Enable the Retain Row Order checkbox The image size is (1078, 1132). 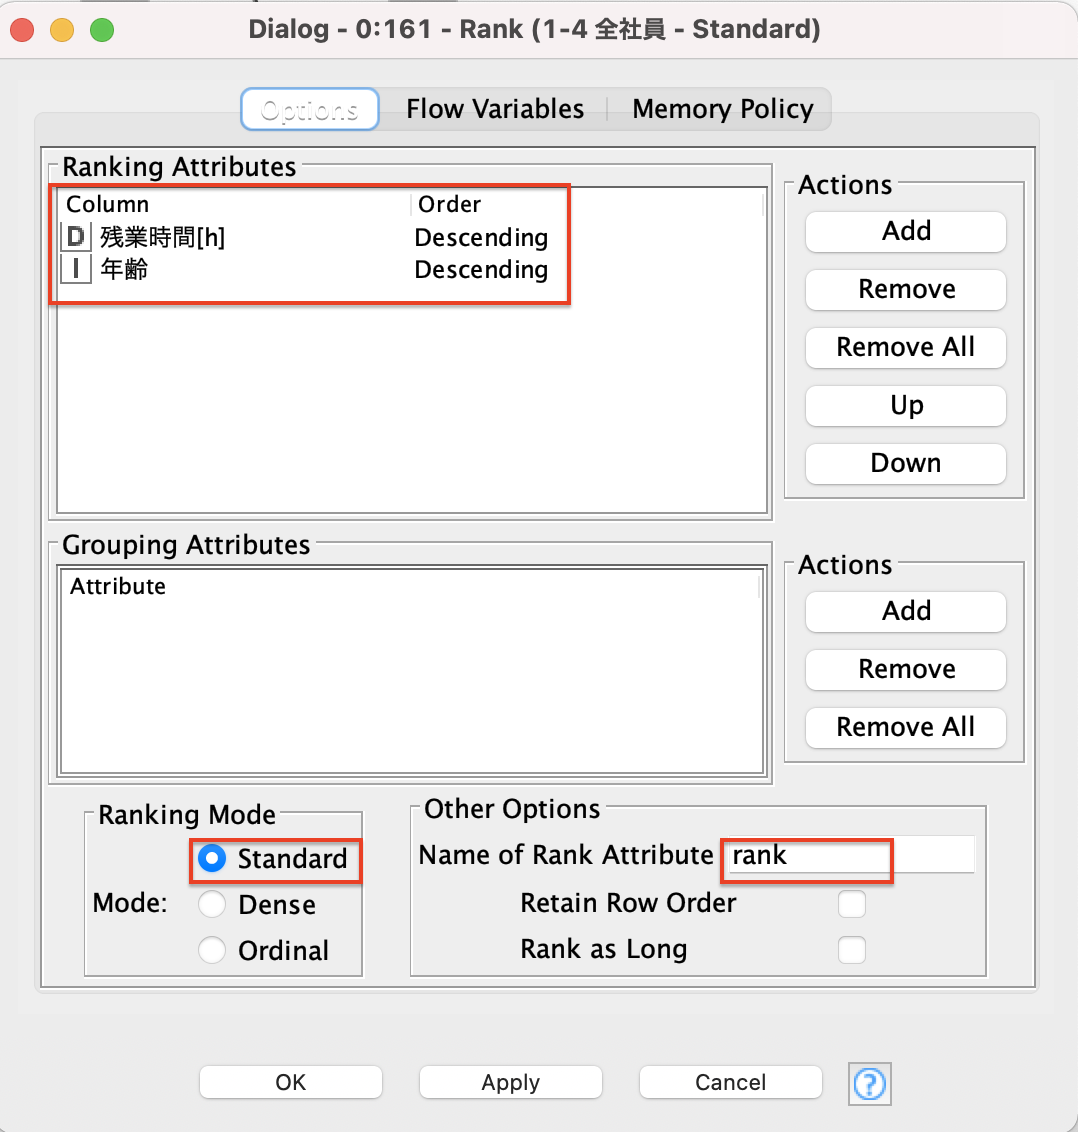(852, 904)
